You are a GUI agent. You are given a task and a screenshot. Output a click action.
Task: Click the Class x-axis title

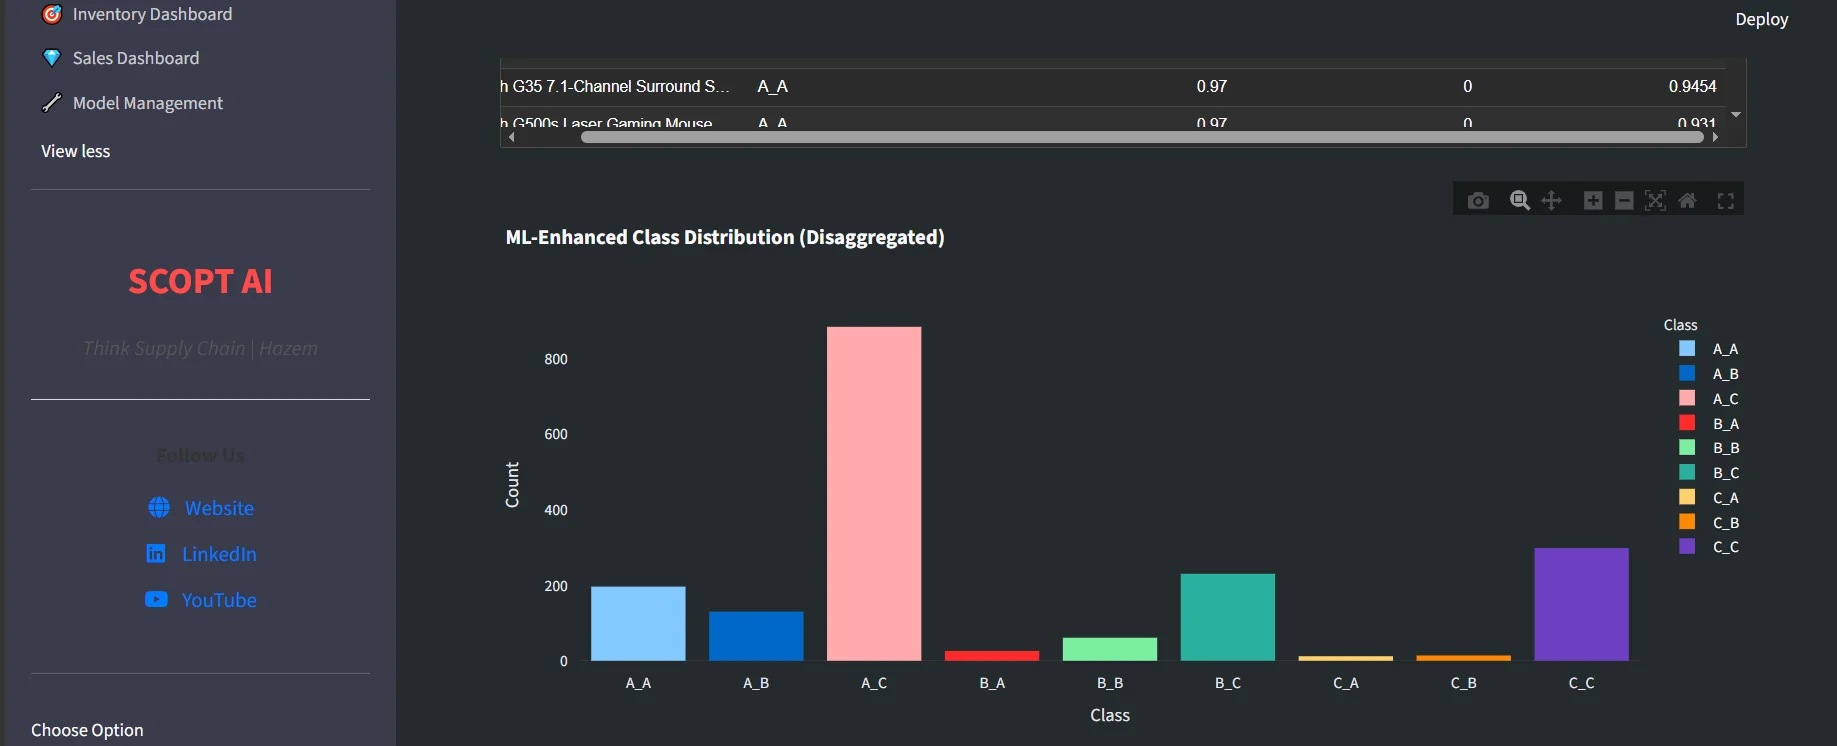click(x=1110, y=715)
